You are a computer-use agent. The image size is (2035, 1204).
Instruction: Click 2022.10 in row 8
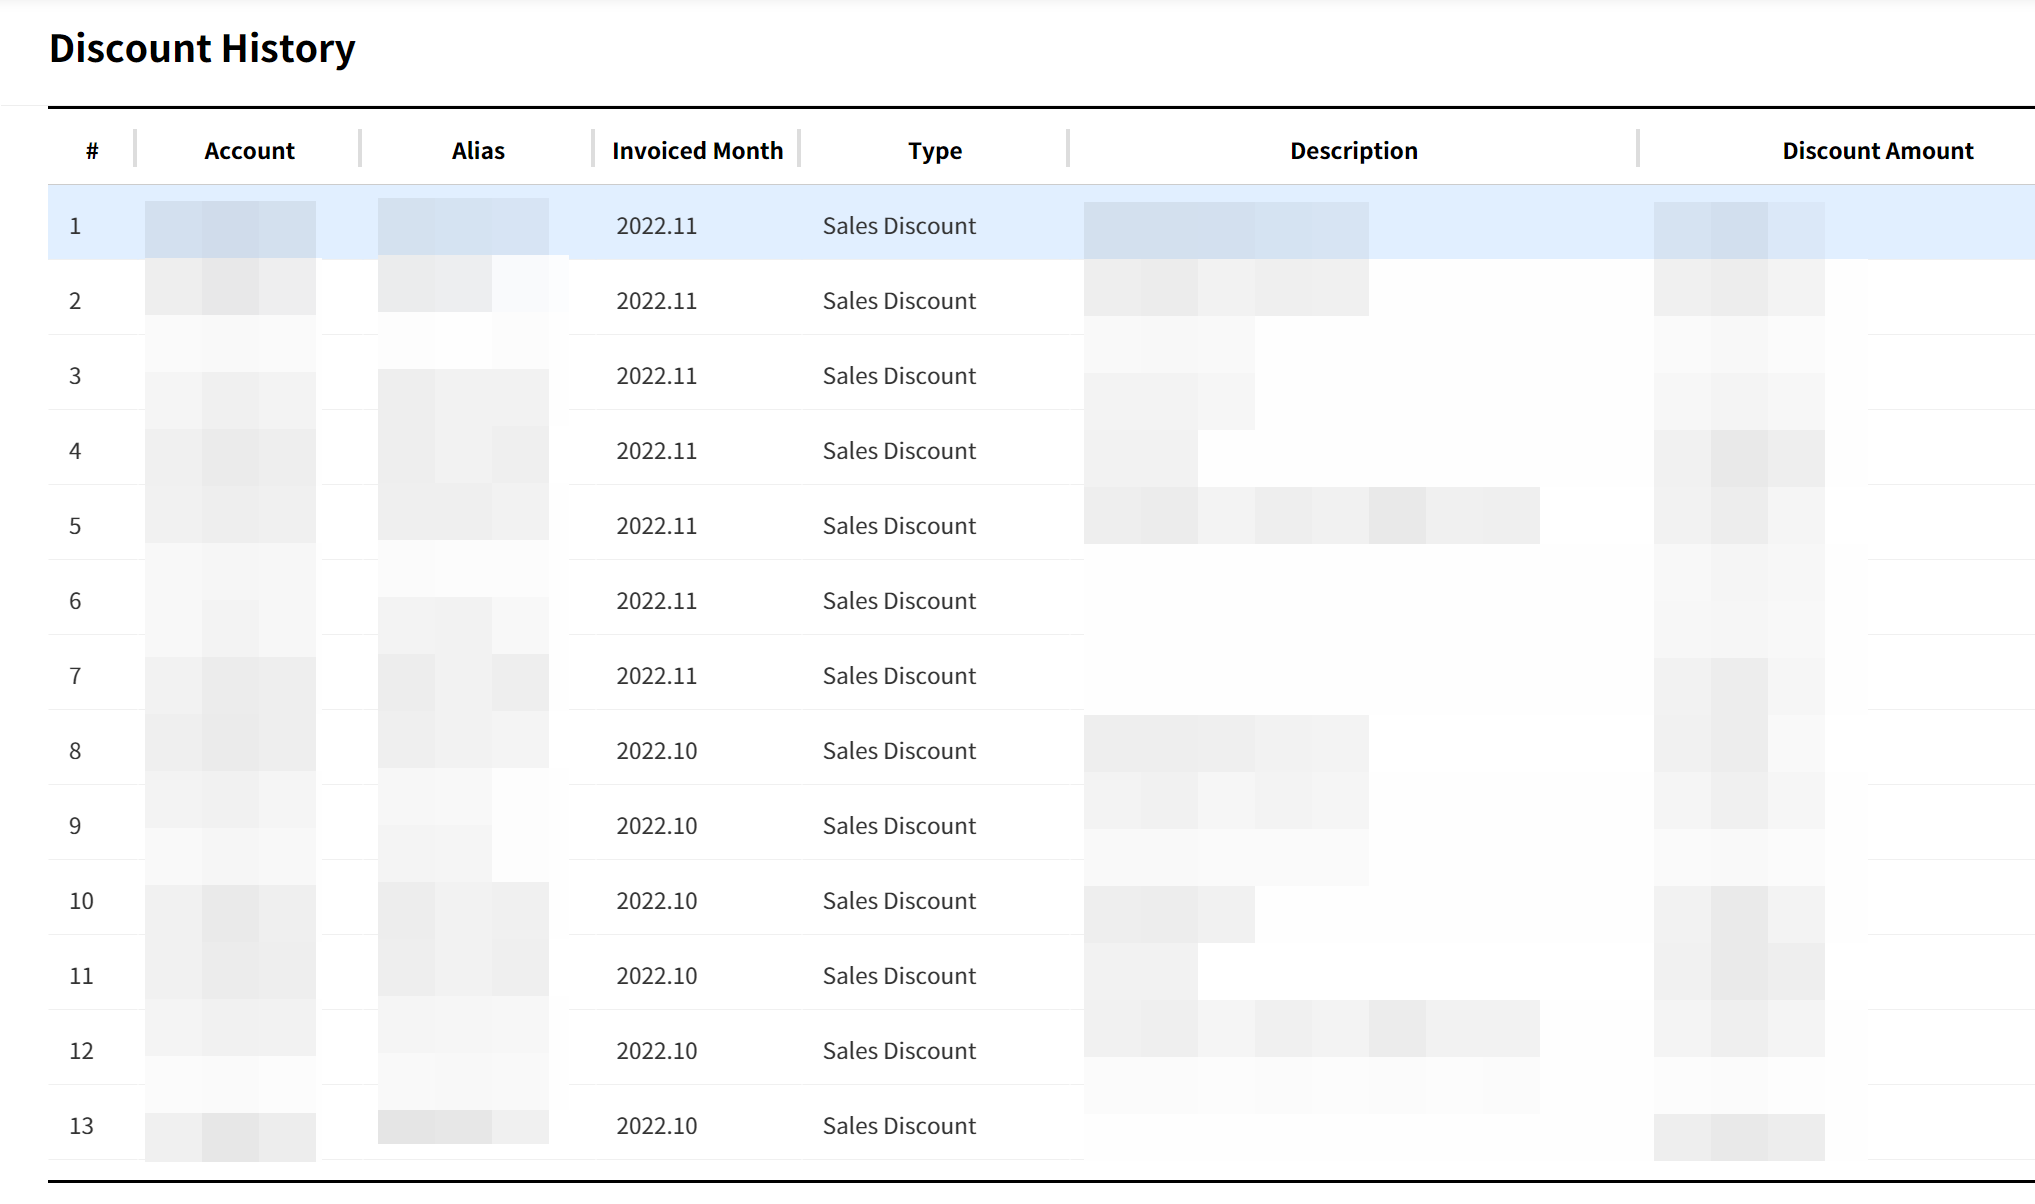coord(656,751)
